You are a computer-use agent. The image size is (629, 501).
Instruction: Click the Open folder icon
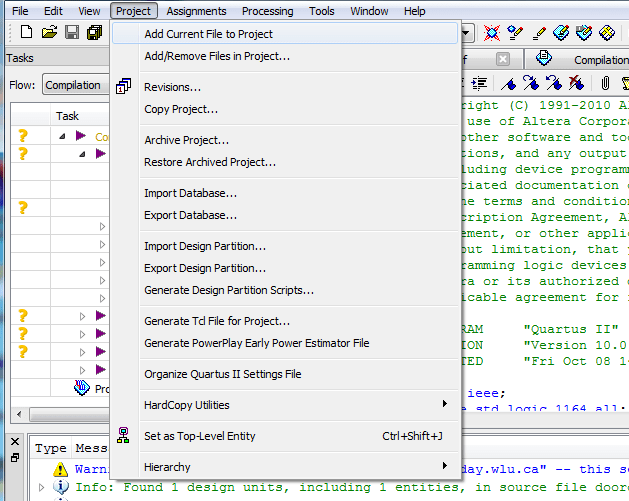(x=49, y=32)
